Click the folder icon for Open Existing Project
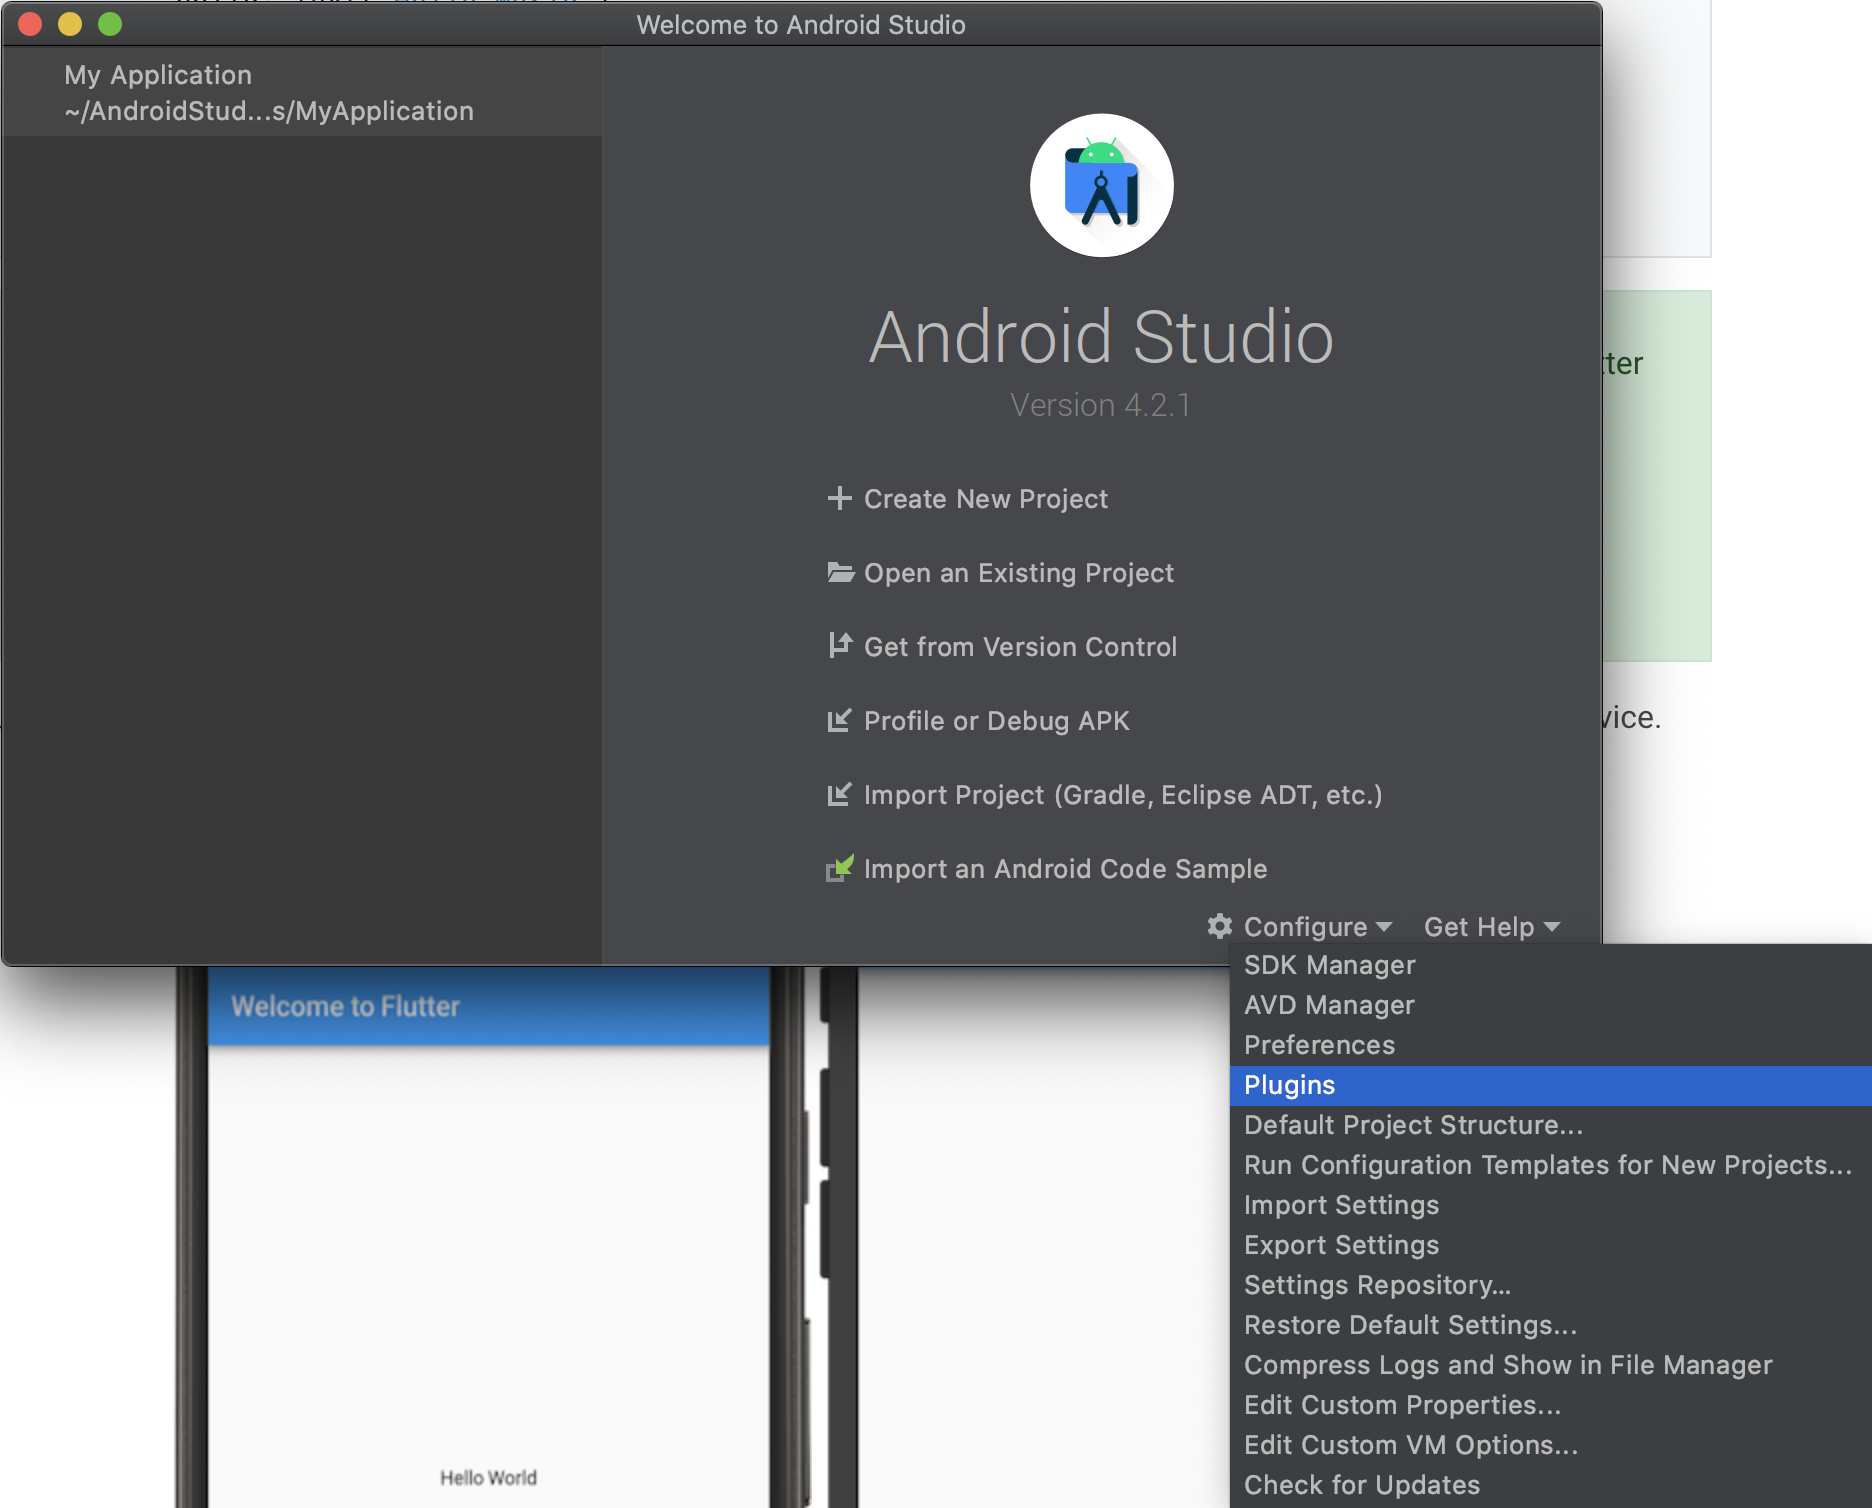This screenshot has height=1508, width=1872. click(840, 572)
